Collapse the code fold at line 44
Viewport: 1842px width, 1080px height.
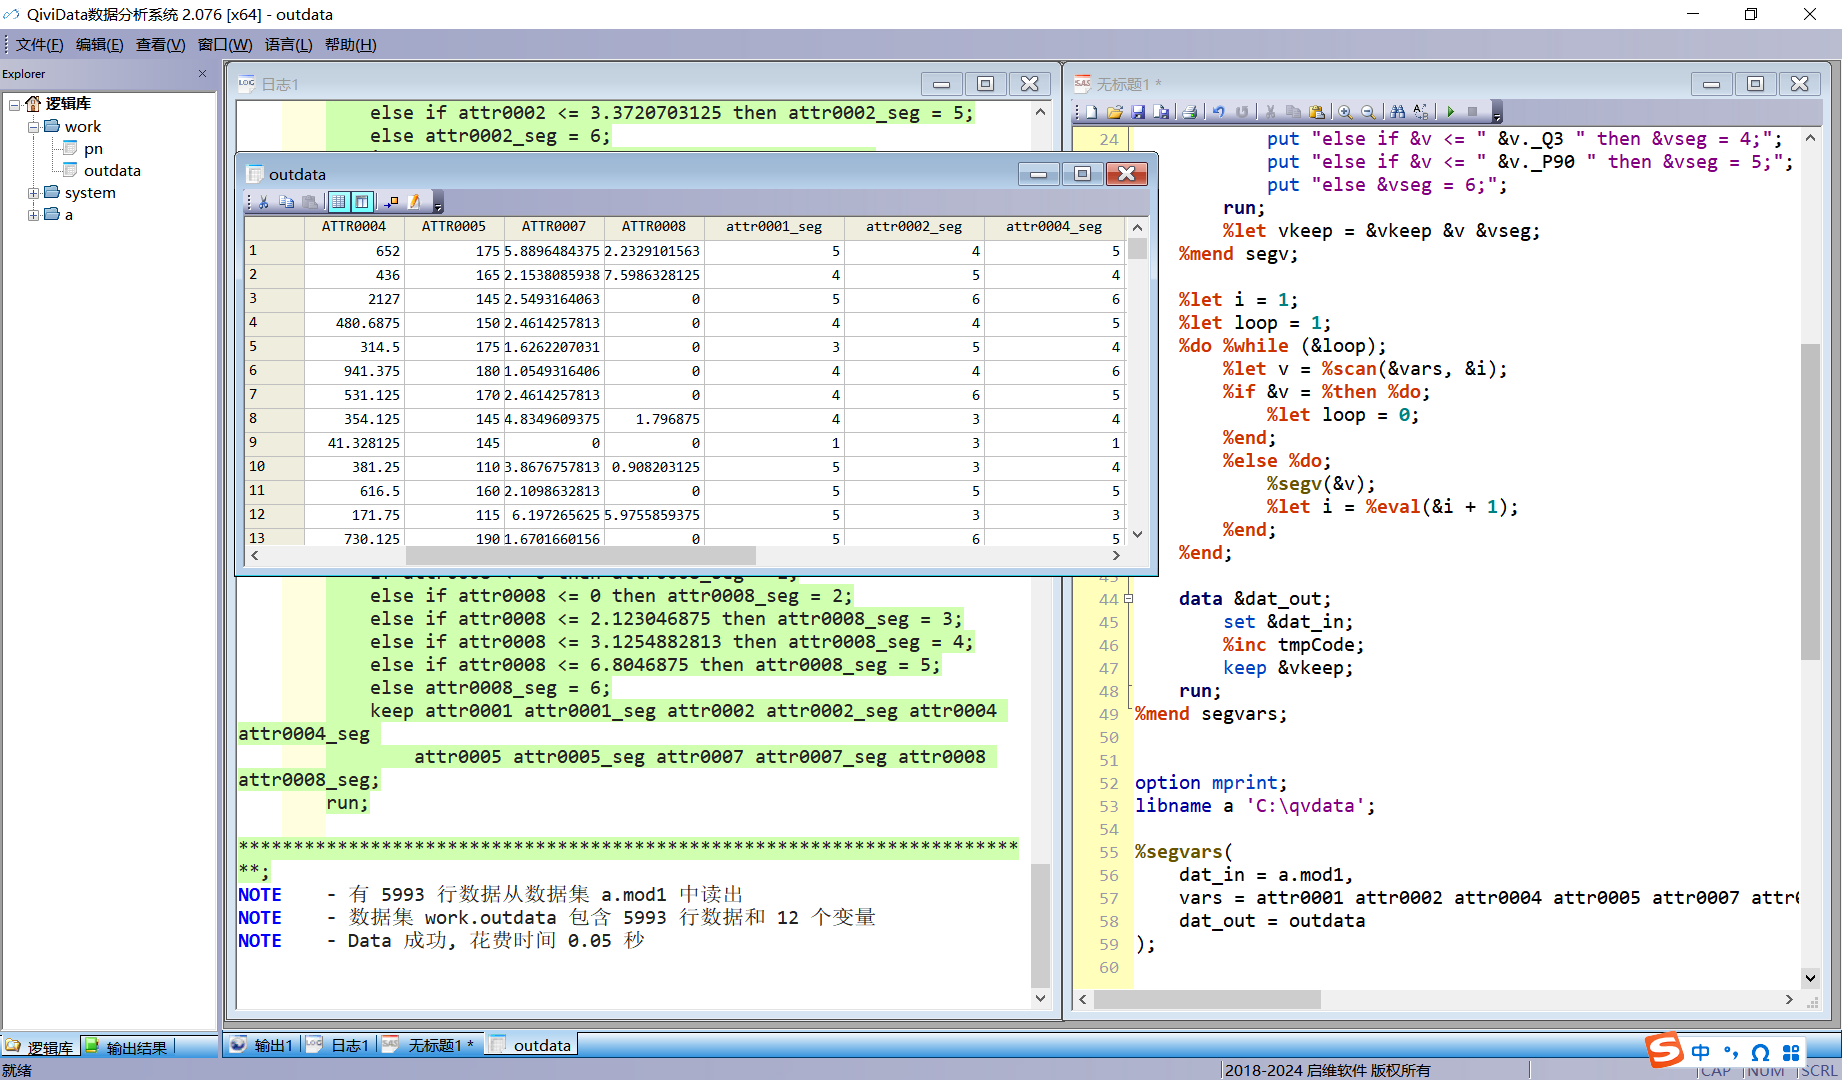click(x=1129, y=599)
